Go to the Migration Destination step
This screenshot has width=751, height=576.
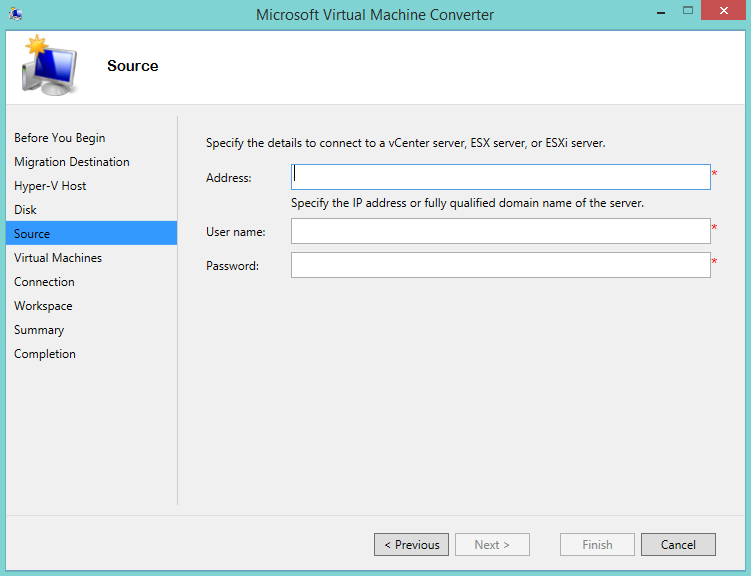[x=72, y=162]
